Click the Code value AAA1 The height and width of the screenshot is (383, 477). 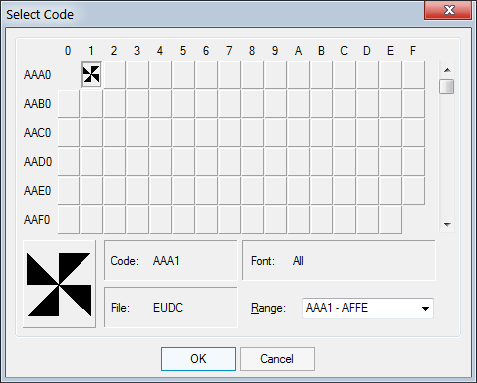point(166,261)
